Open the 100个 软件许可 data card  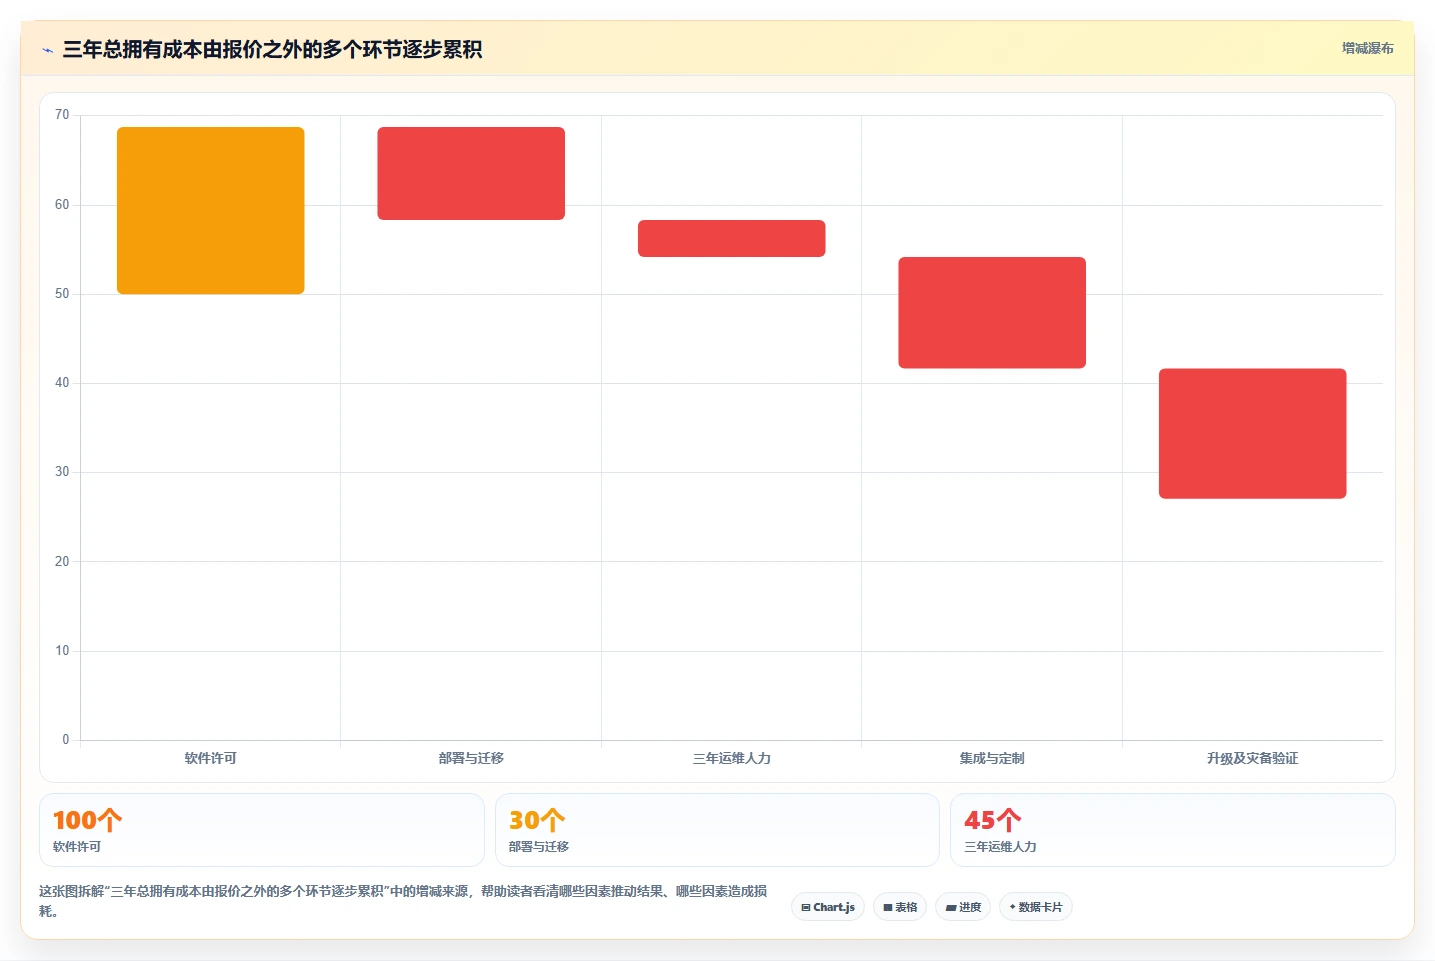(x=262, y=830)
